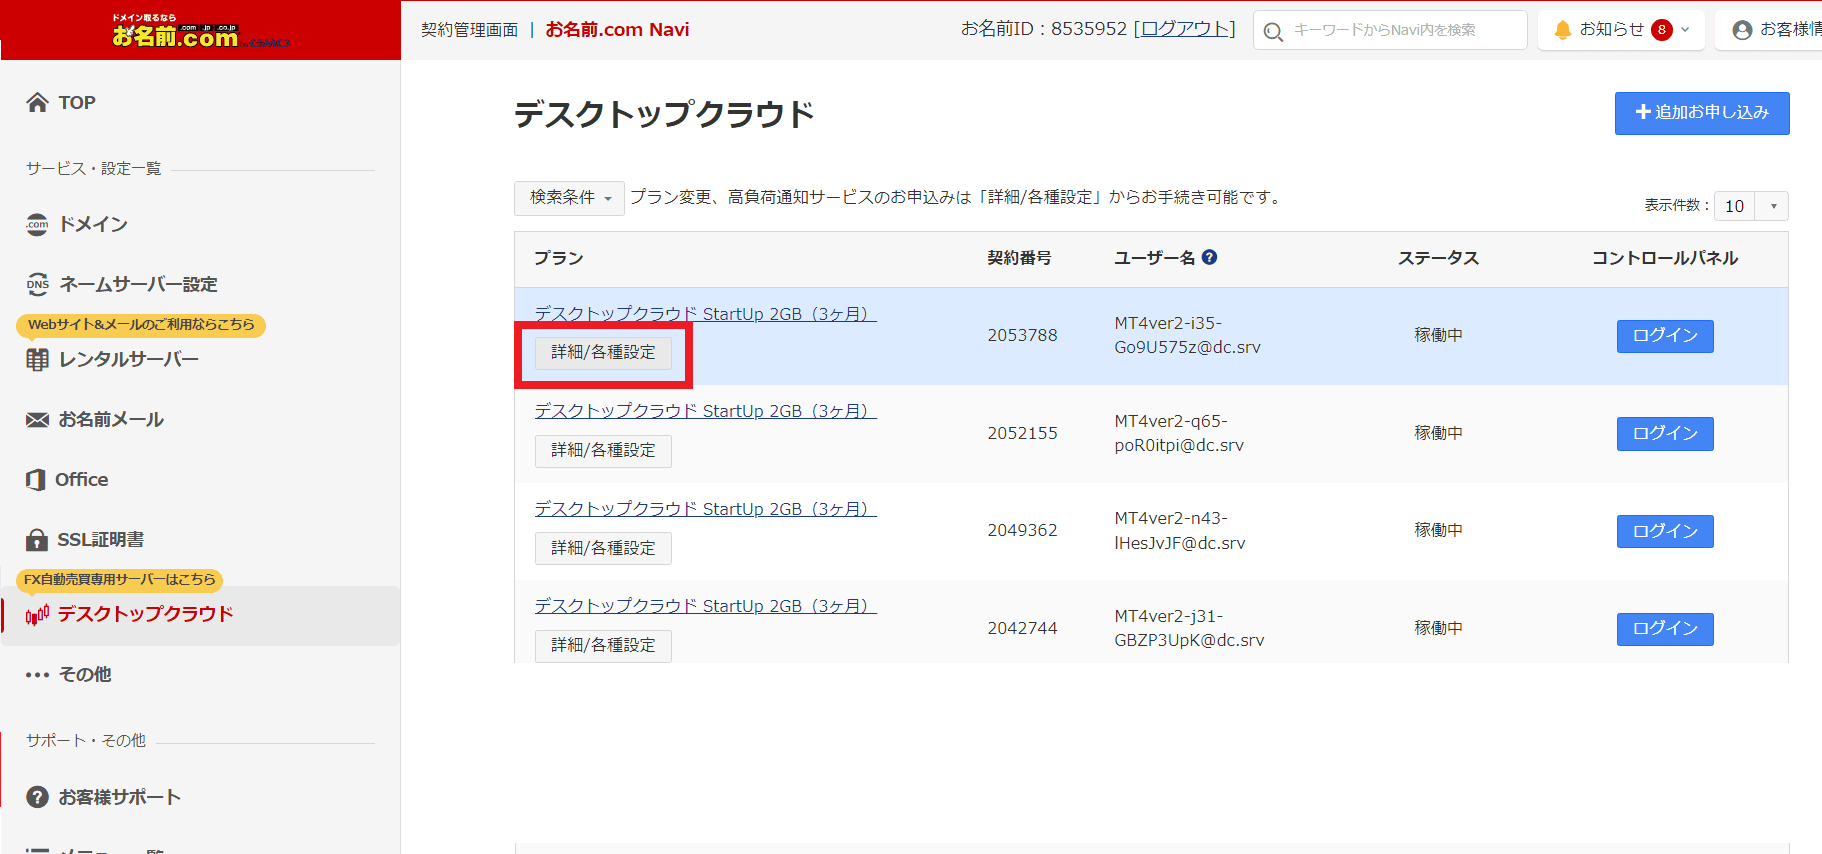Click the Onamae Mail envelope icon
Viewport: 1822px width, 854px height.
[x=37, y=420]
